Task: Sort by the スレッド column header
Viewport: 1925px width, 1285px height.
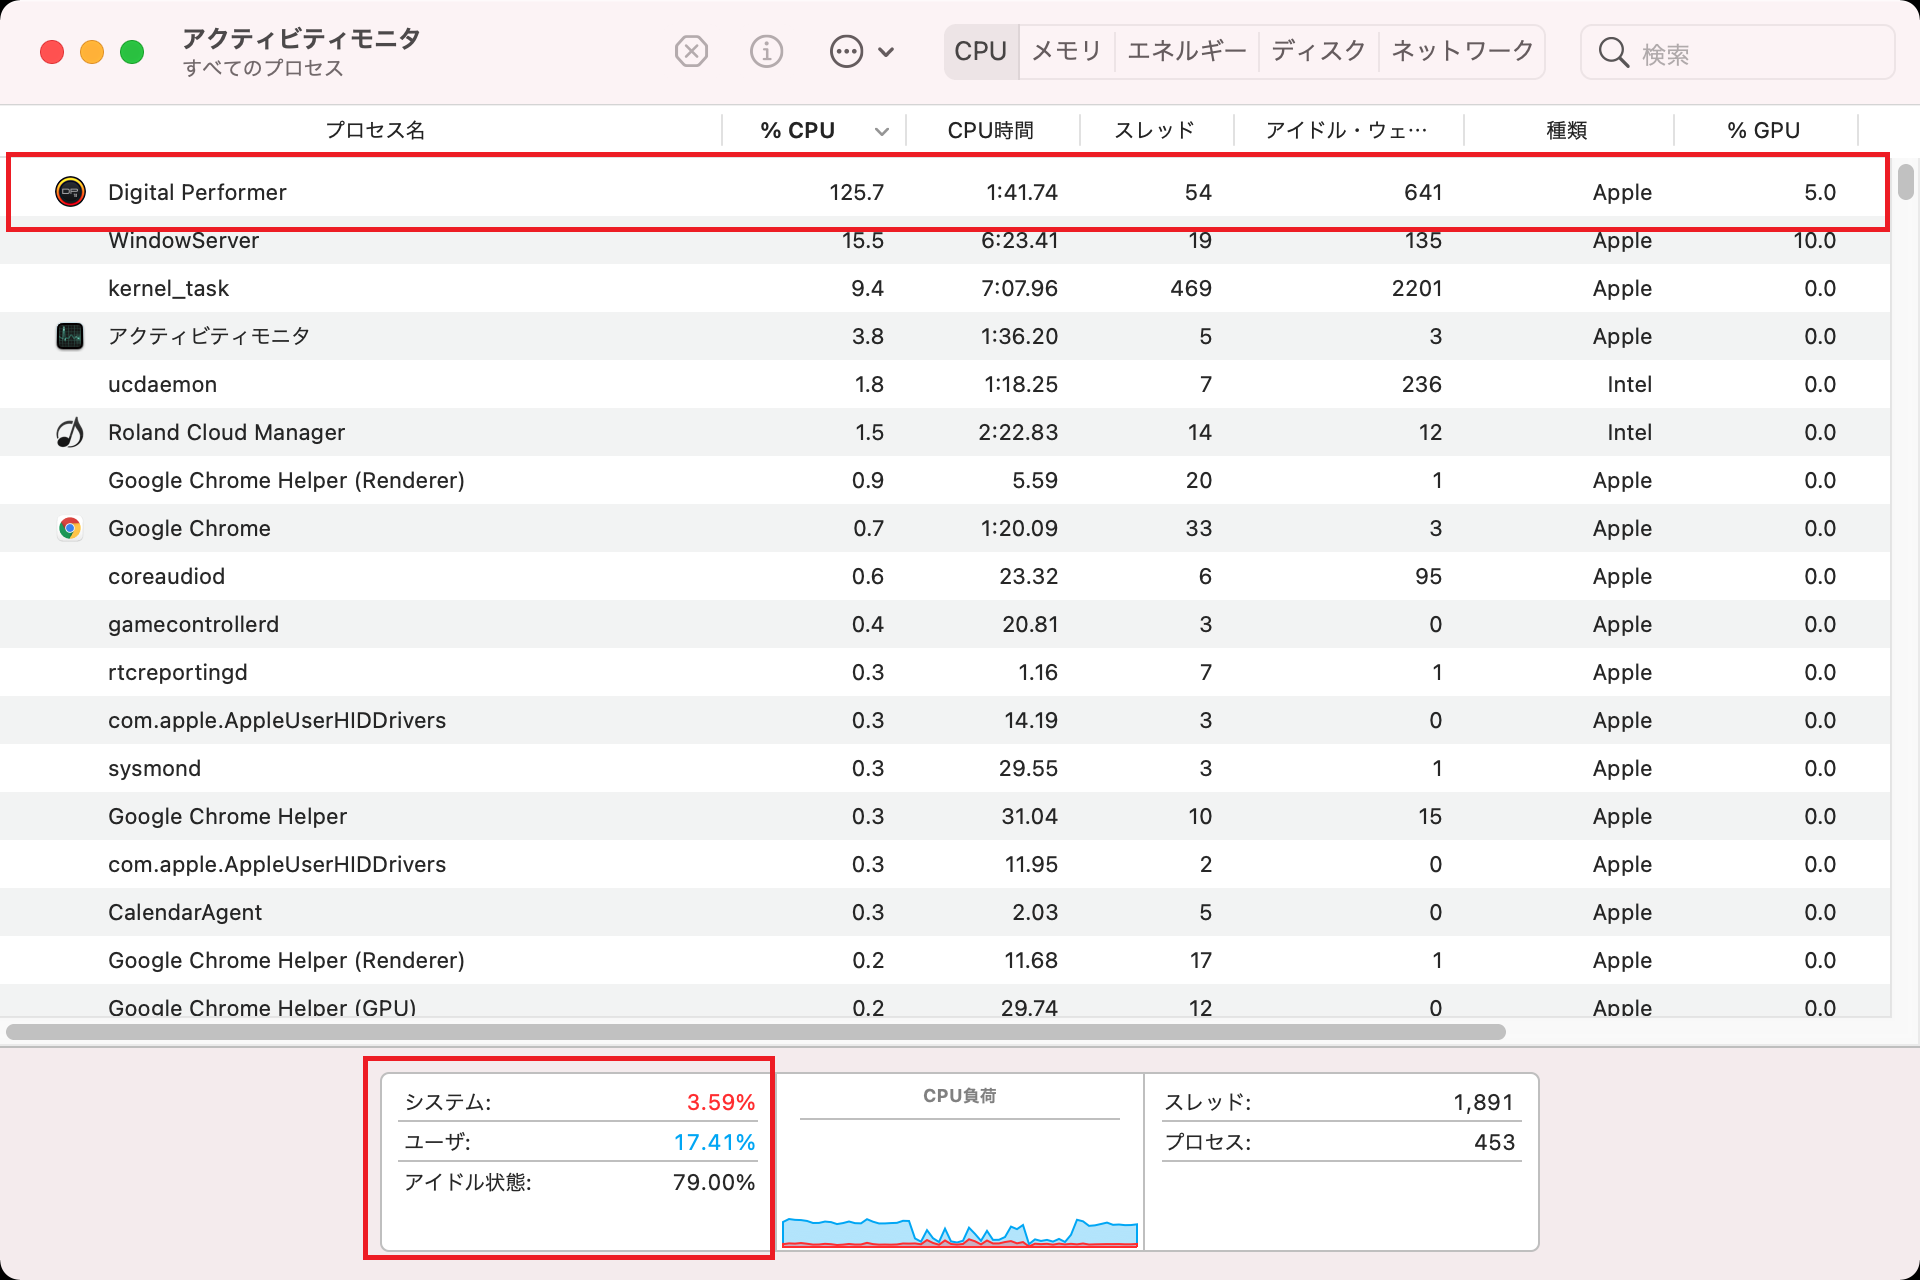Action: [x=1157, y=131]
